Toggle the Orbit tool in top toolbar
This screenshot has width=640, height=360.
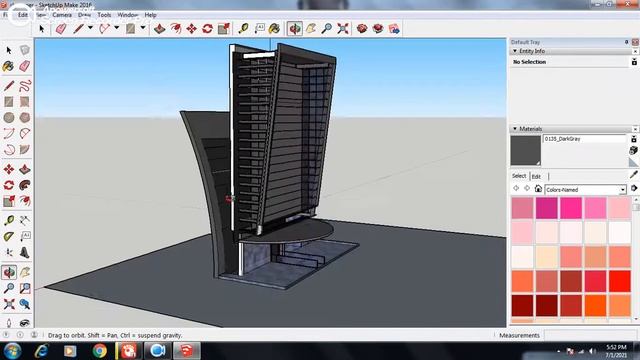[294, 29]
